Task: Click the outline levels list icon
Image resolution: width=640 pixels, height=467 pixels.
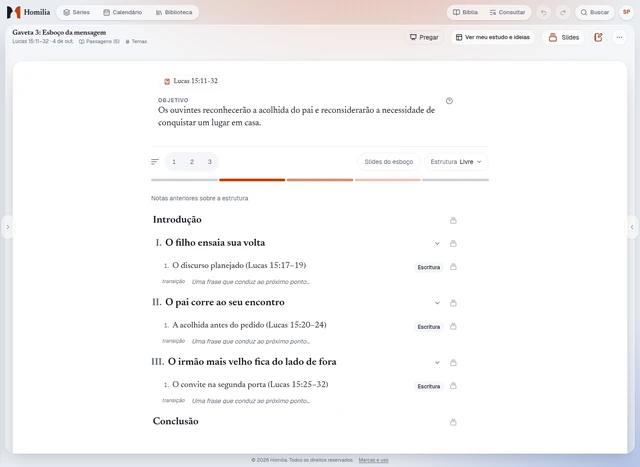Action: [x=155, y=162]
